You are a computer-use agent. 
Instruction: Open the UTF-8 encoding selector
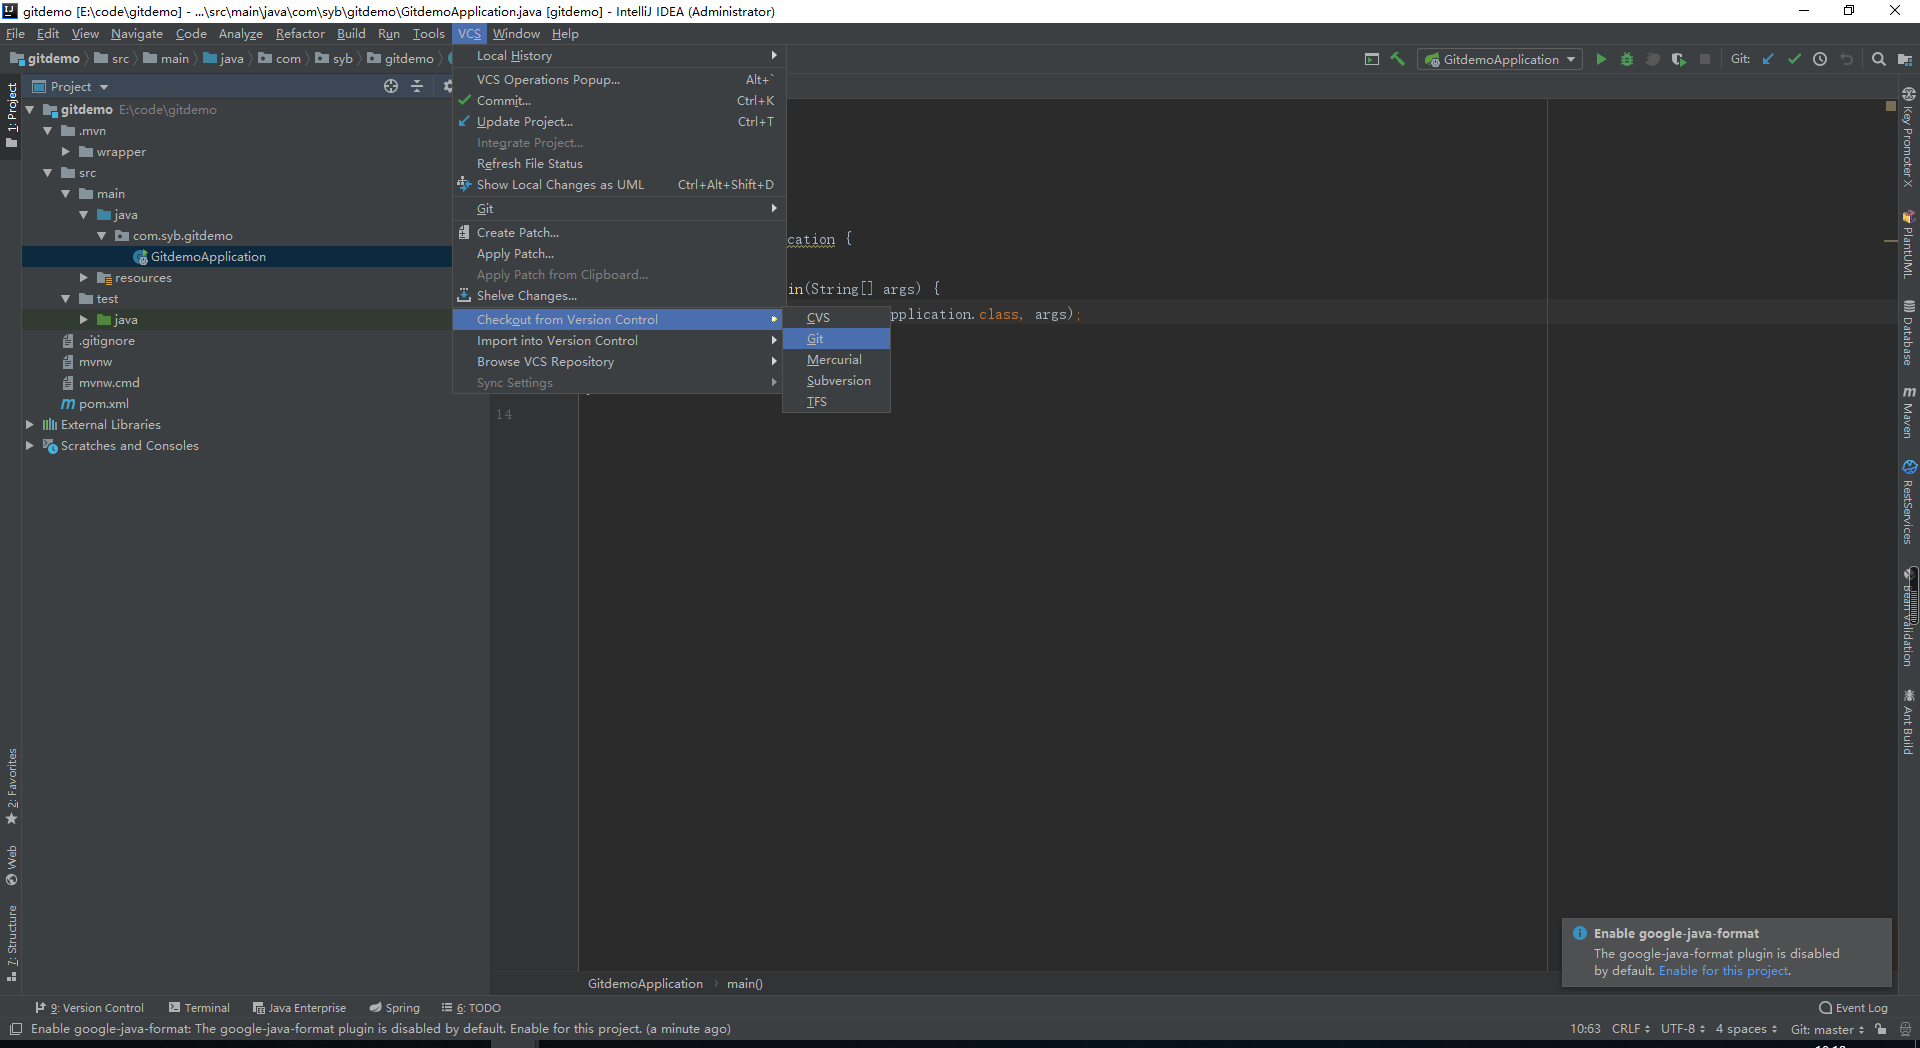pos(1683,1029)
